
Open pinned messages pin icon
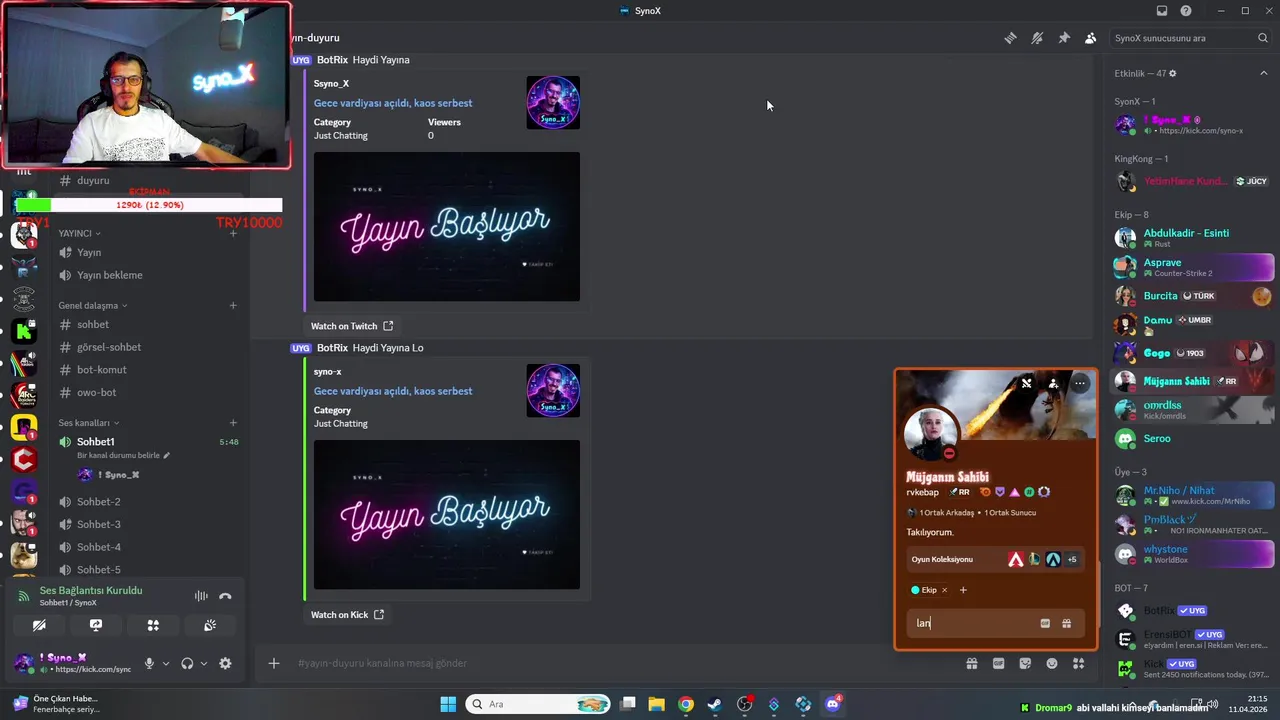click(1064, 38)
